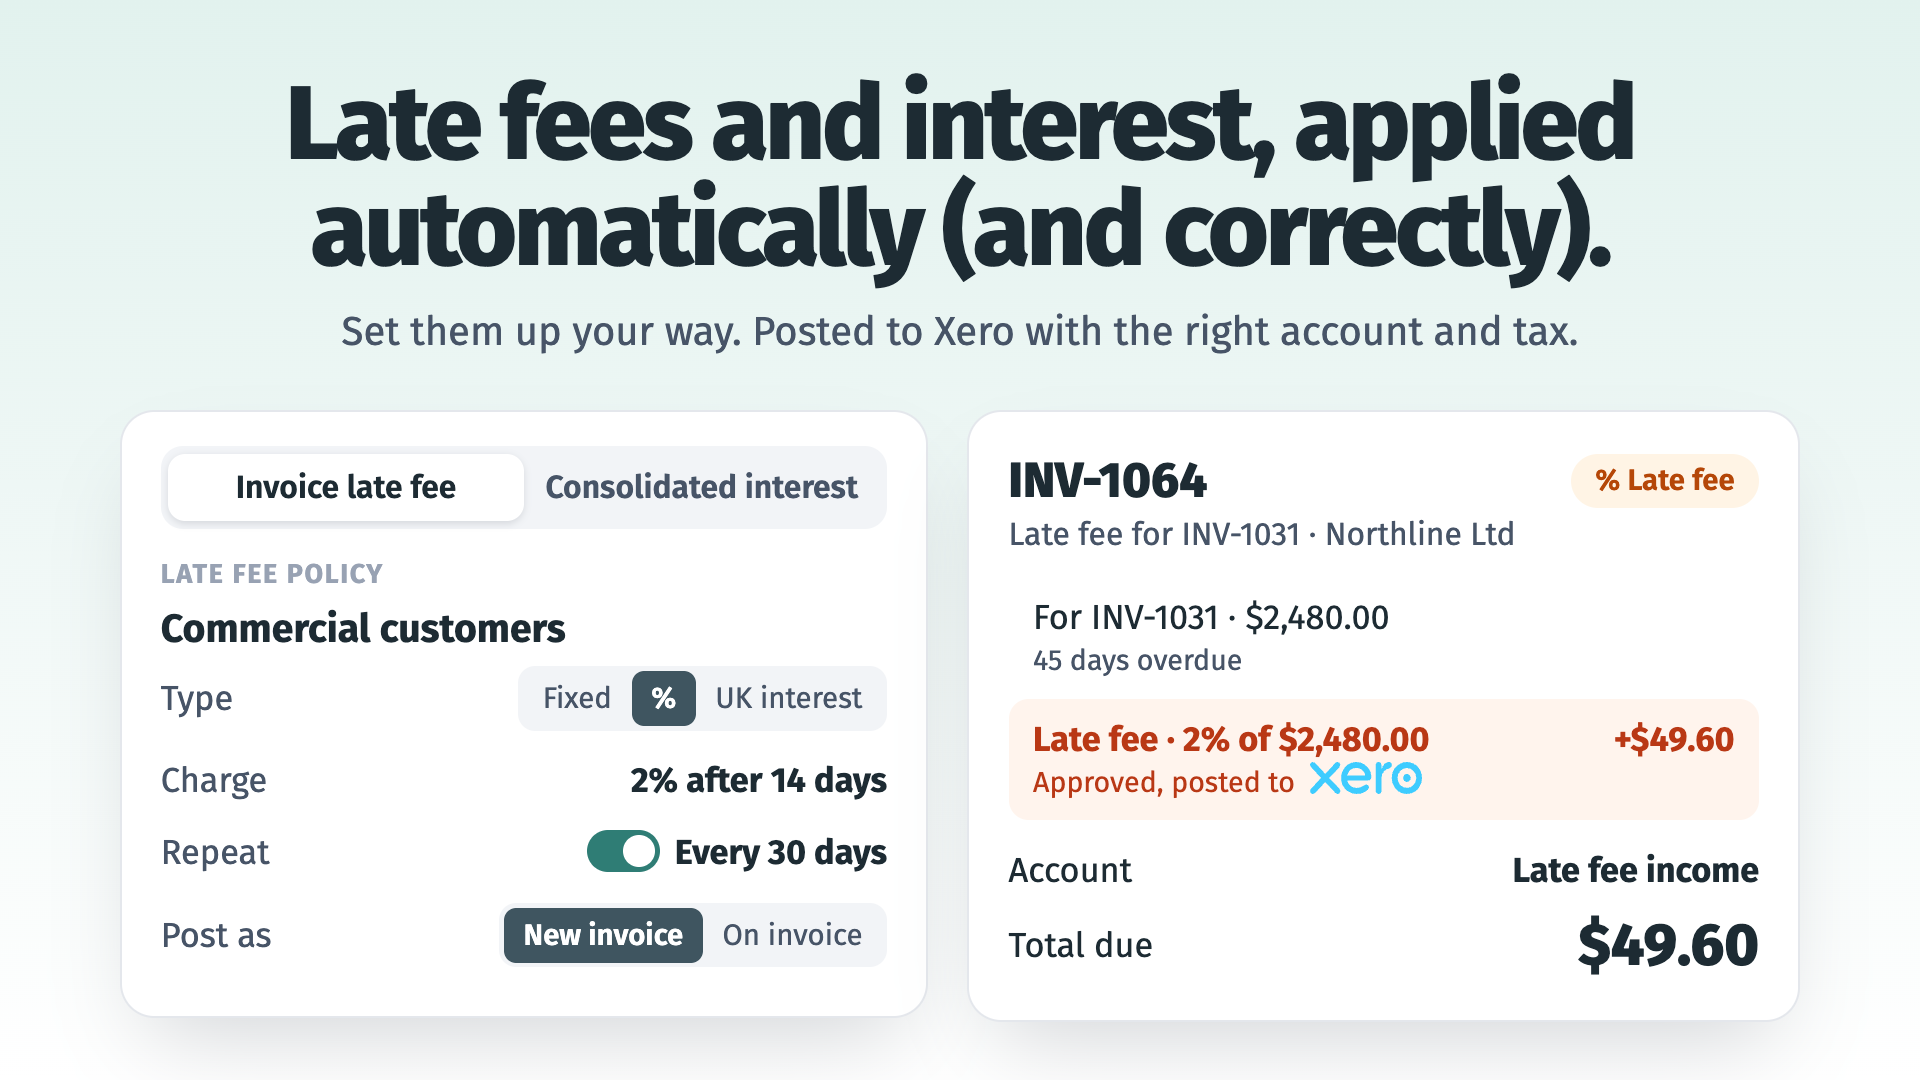This screenshot has width=1920, height=1080.
Task: Open the 2% after 14 days charge
Action: [x=758, y=780]
